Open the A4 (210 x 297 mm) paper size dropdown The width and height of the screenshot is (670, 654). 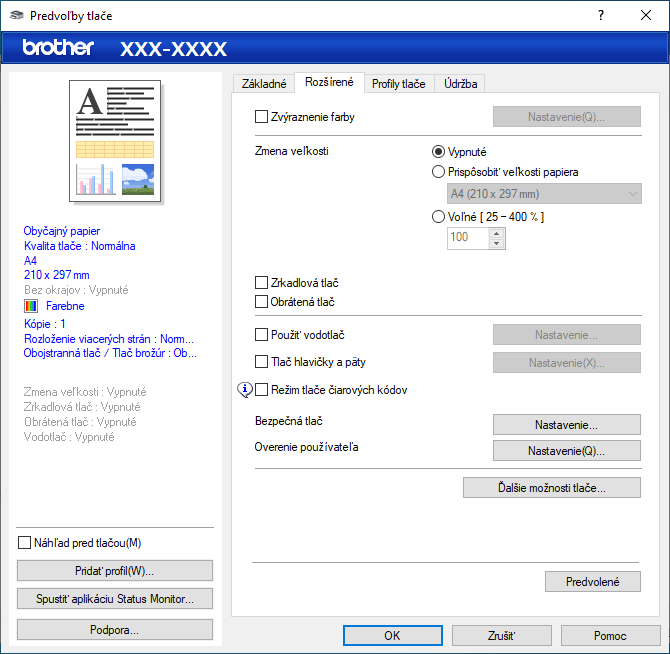(544, 194)
